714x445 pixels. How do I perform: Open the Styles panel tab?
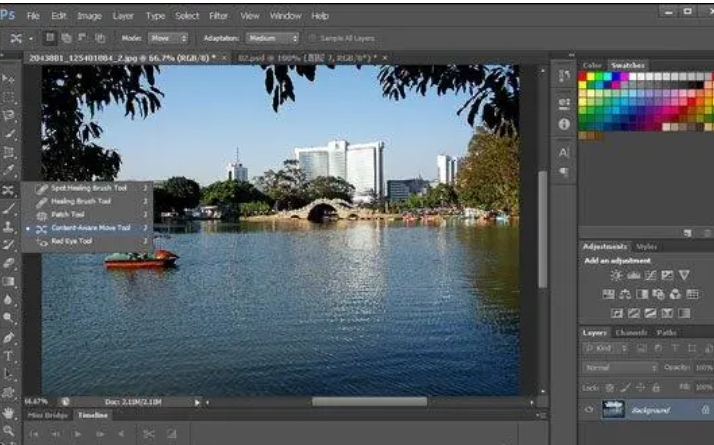647,246
